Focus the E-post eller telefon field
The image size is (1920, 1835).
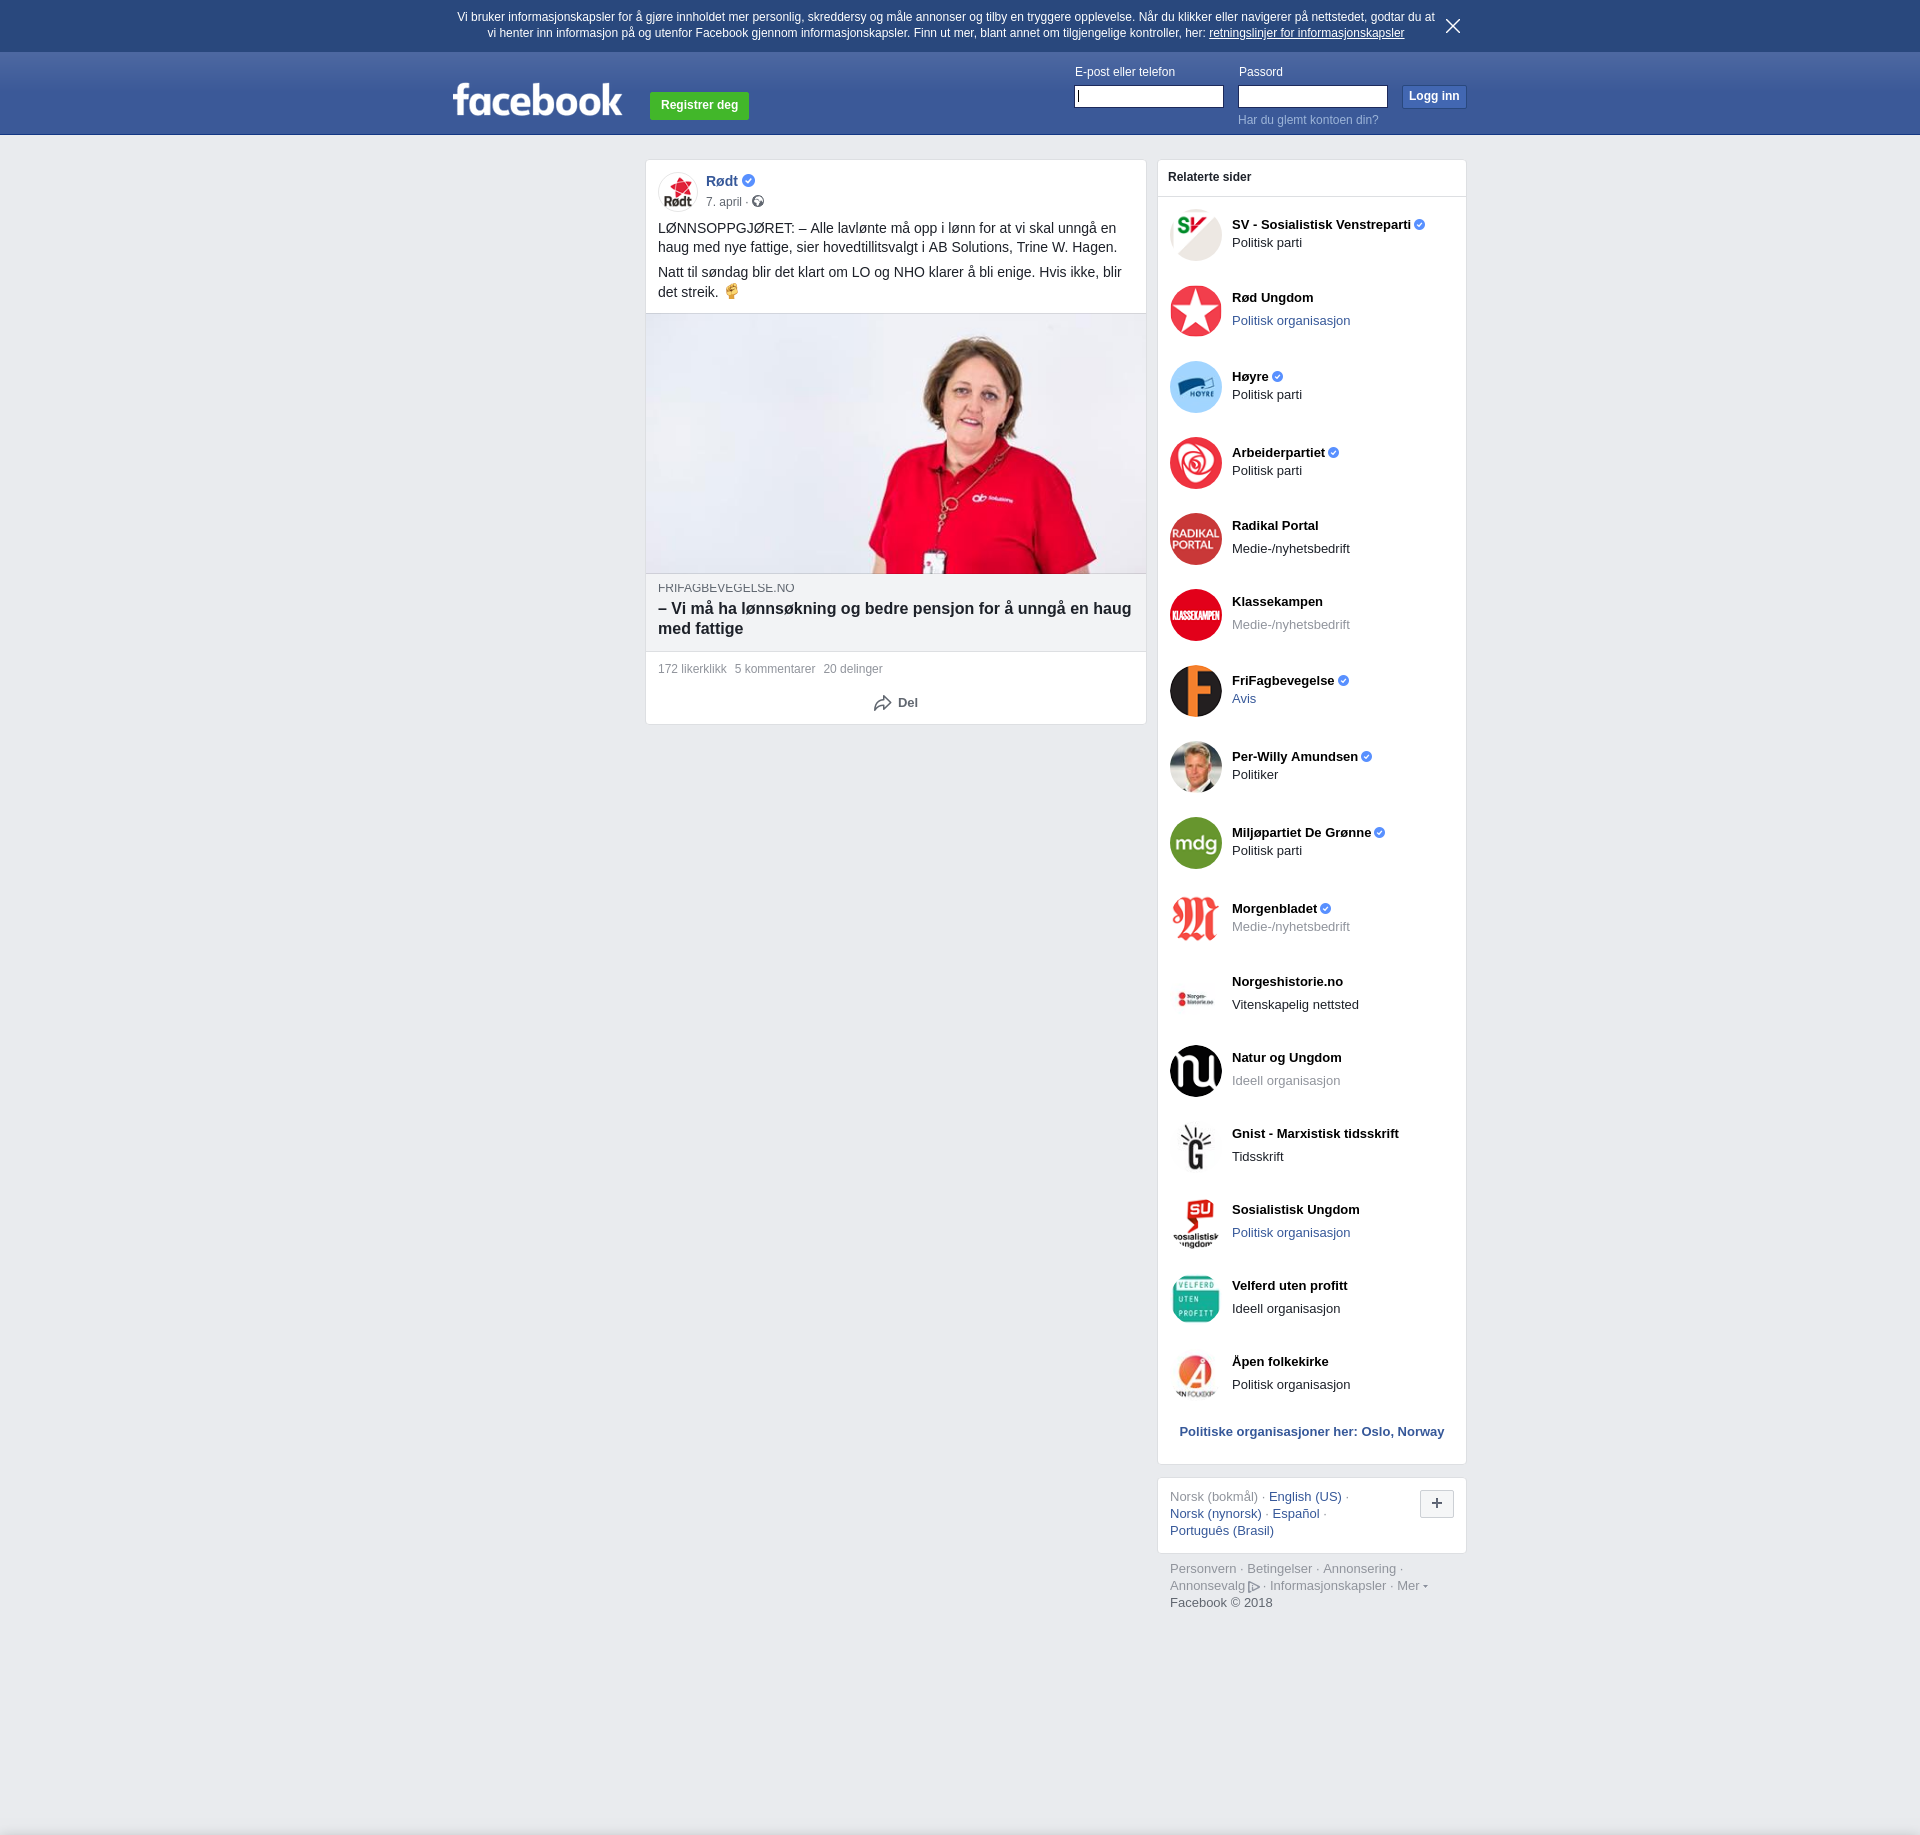pyautogui.click(x=1149, y=96)
